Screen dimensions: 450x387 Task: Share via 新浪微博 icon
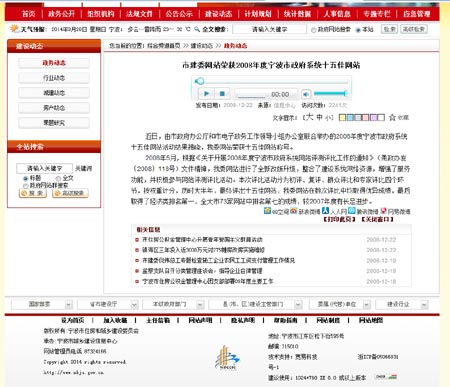[294, 211]
